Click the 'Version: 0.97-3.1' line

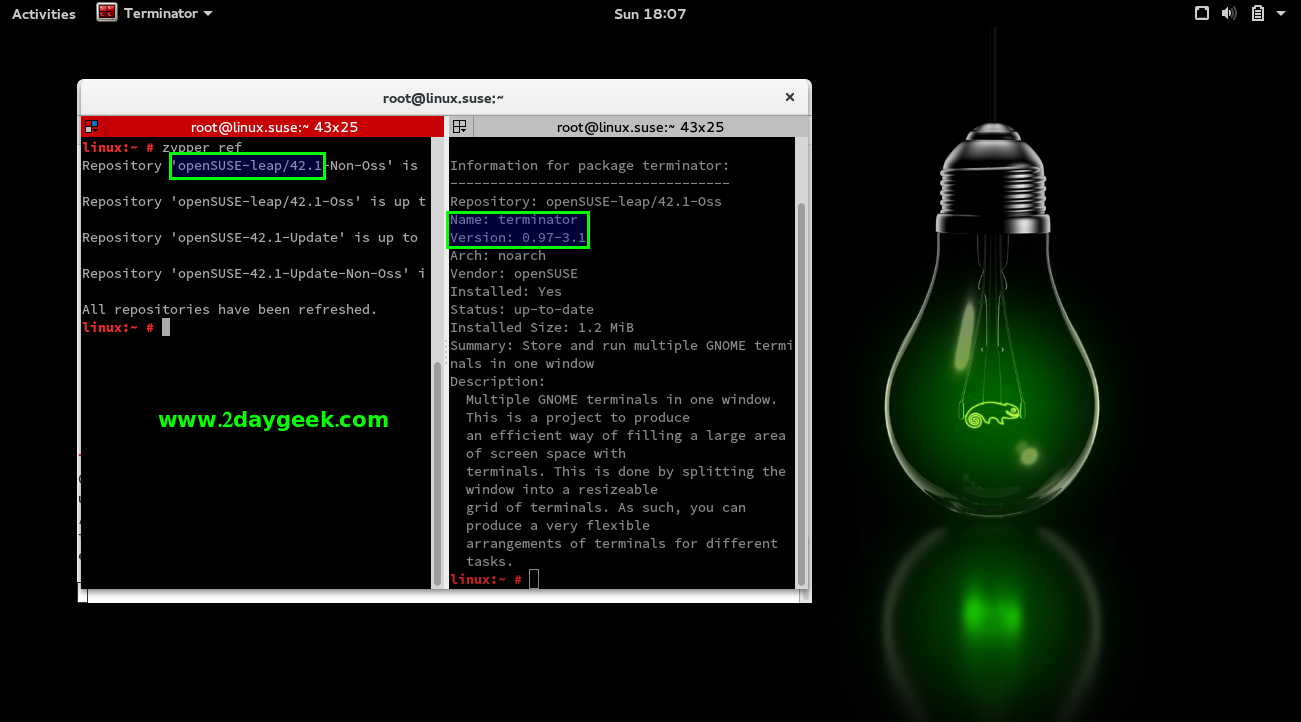coord(518,237)
